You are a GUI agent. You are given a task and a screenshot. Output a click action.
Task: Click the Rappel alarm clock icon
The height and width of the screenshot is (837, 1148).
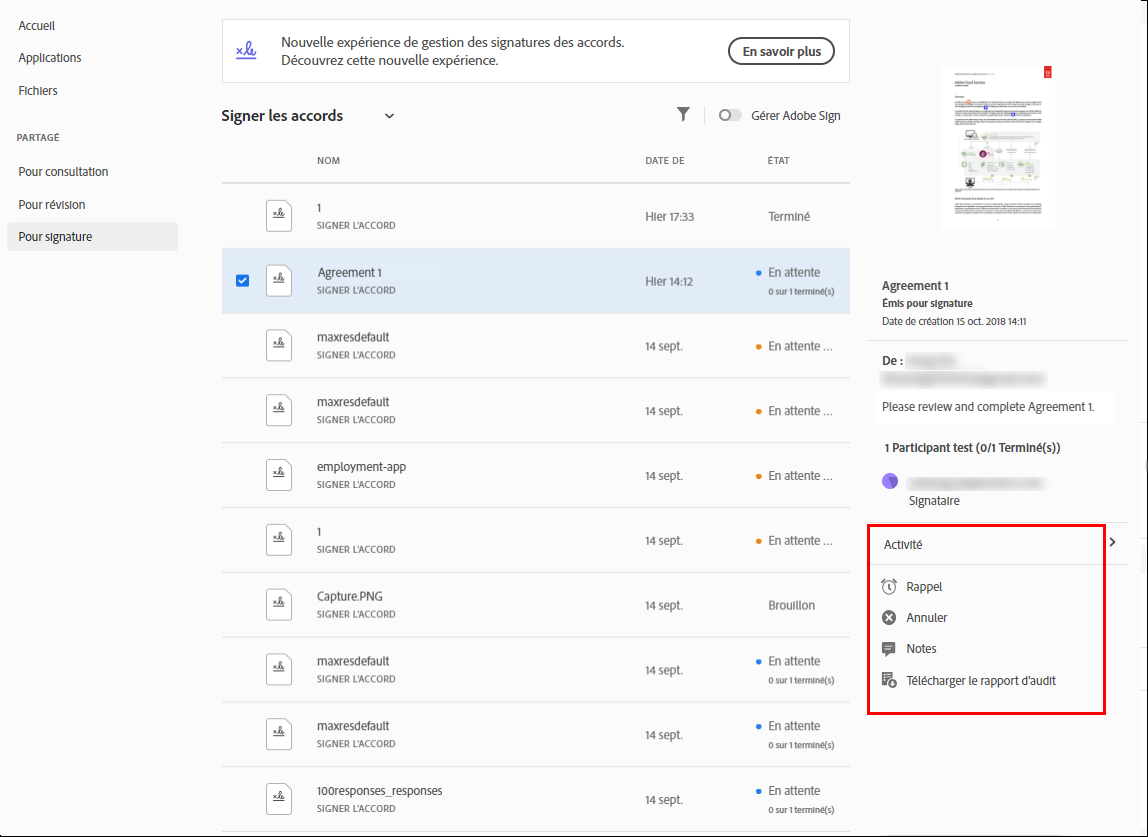tap(889, 587)
